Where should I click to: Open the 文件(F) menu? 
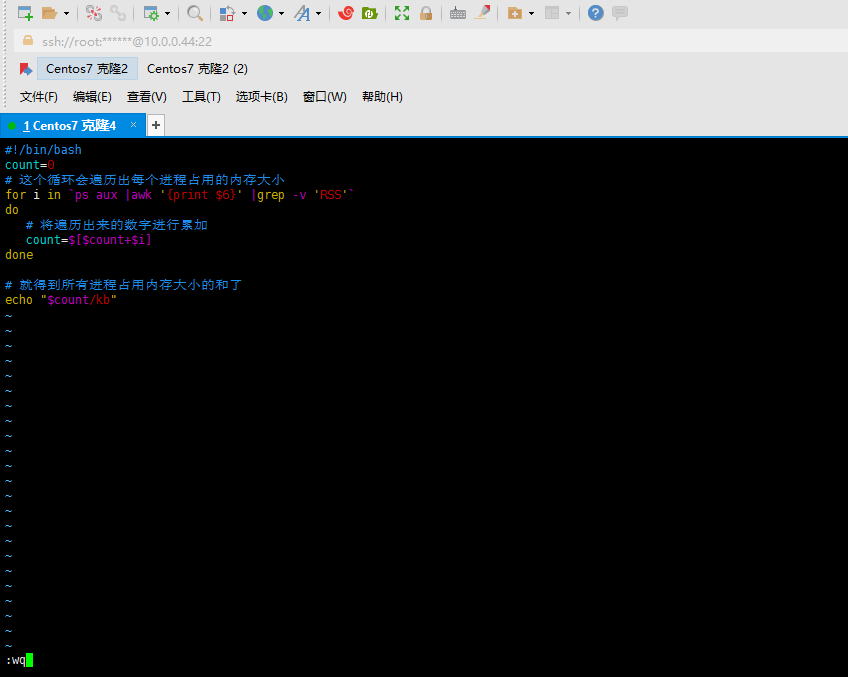coord(38,97)
